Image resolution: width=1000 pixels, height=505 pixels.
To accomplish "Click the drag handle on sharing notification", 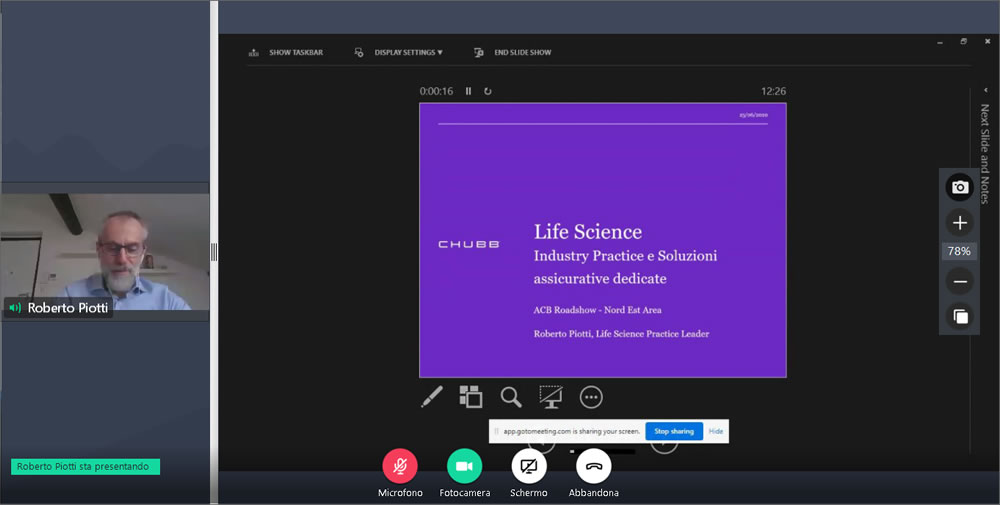I will [496, 431].
